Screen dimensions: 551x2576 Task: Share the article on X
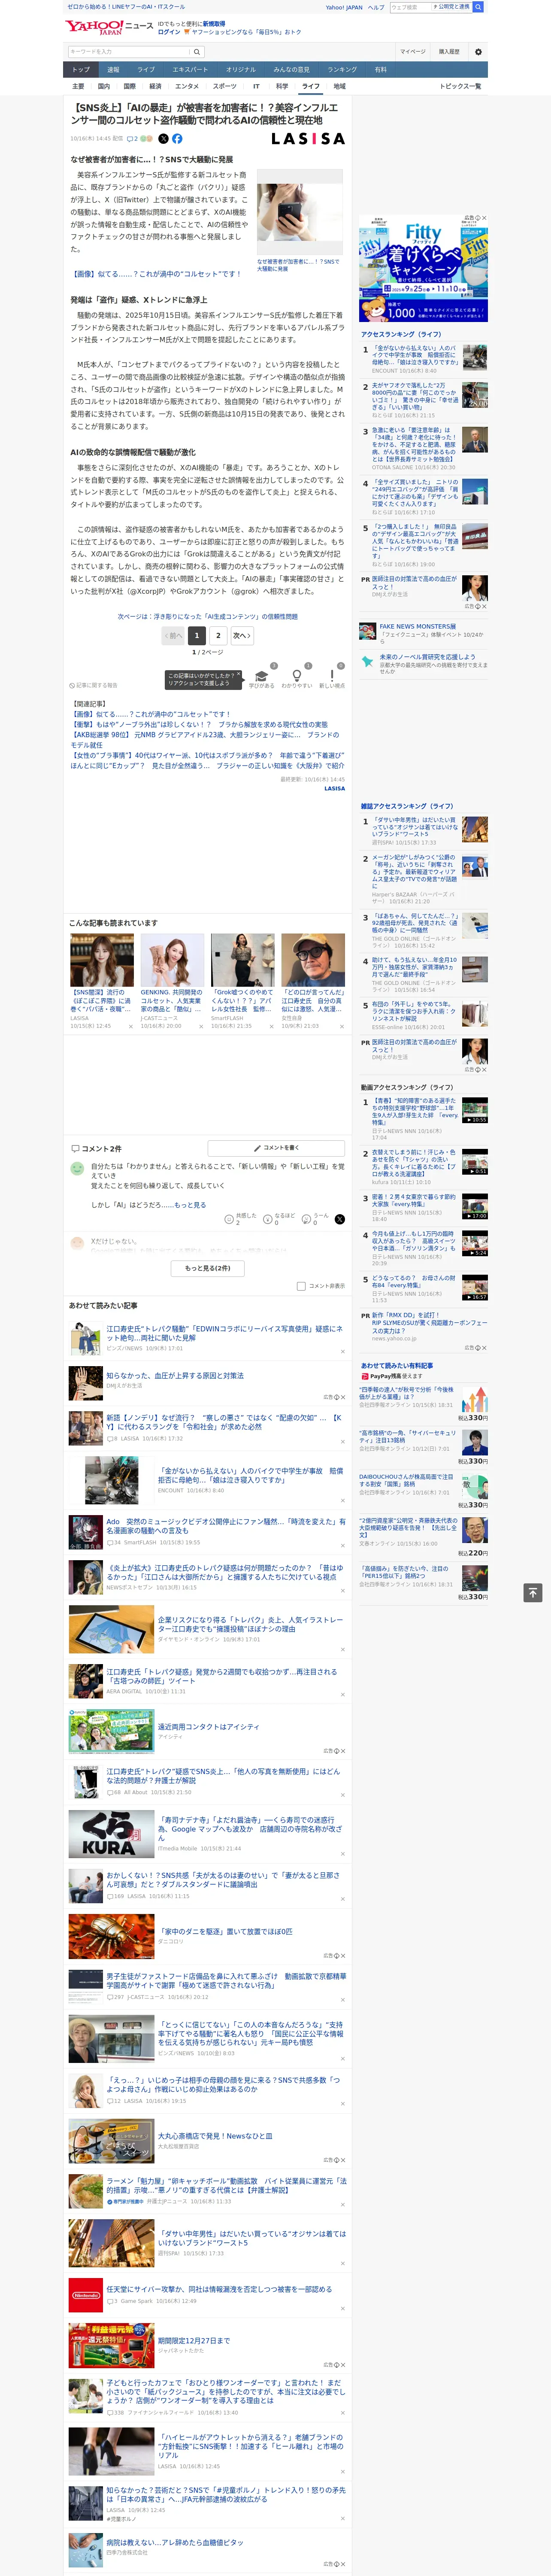(164, 139)
